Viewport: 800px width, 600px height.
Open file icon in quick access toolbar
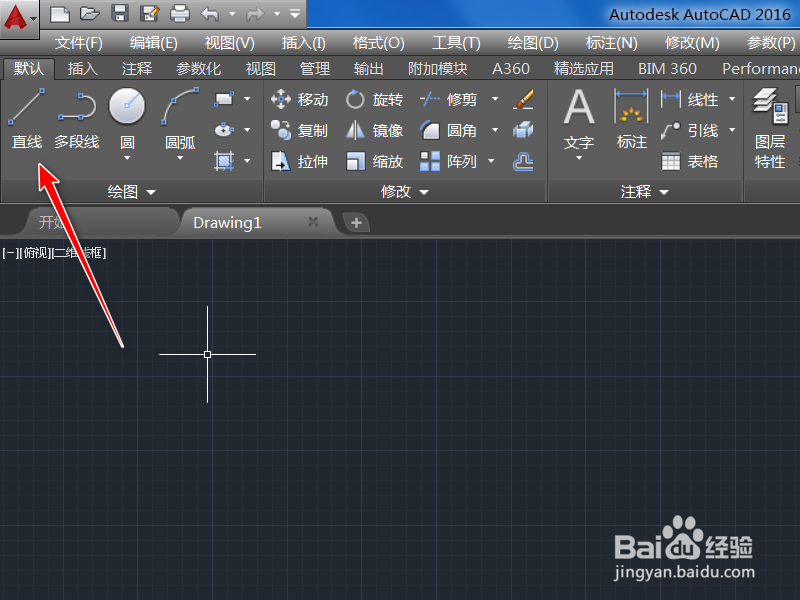(x=89, y=14)
